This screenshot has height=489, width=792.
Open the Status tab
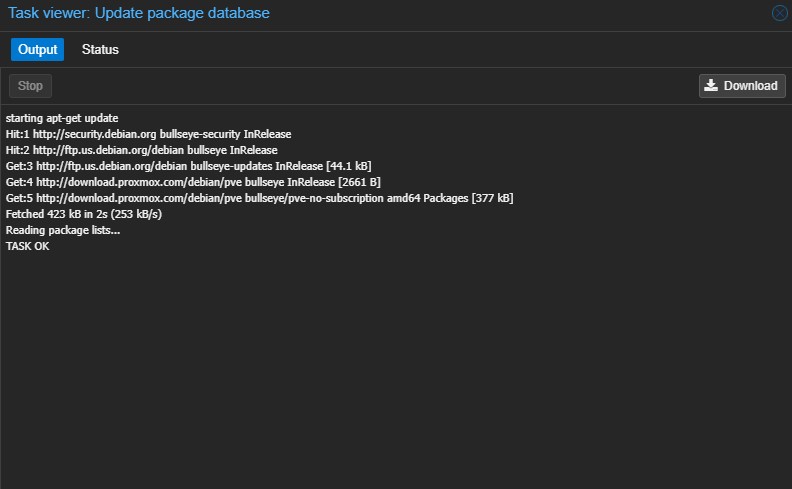coord(100,50)
